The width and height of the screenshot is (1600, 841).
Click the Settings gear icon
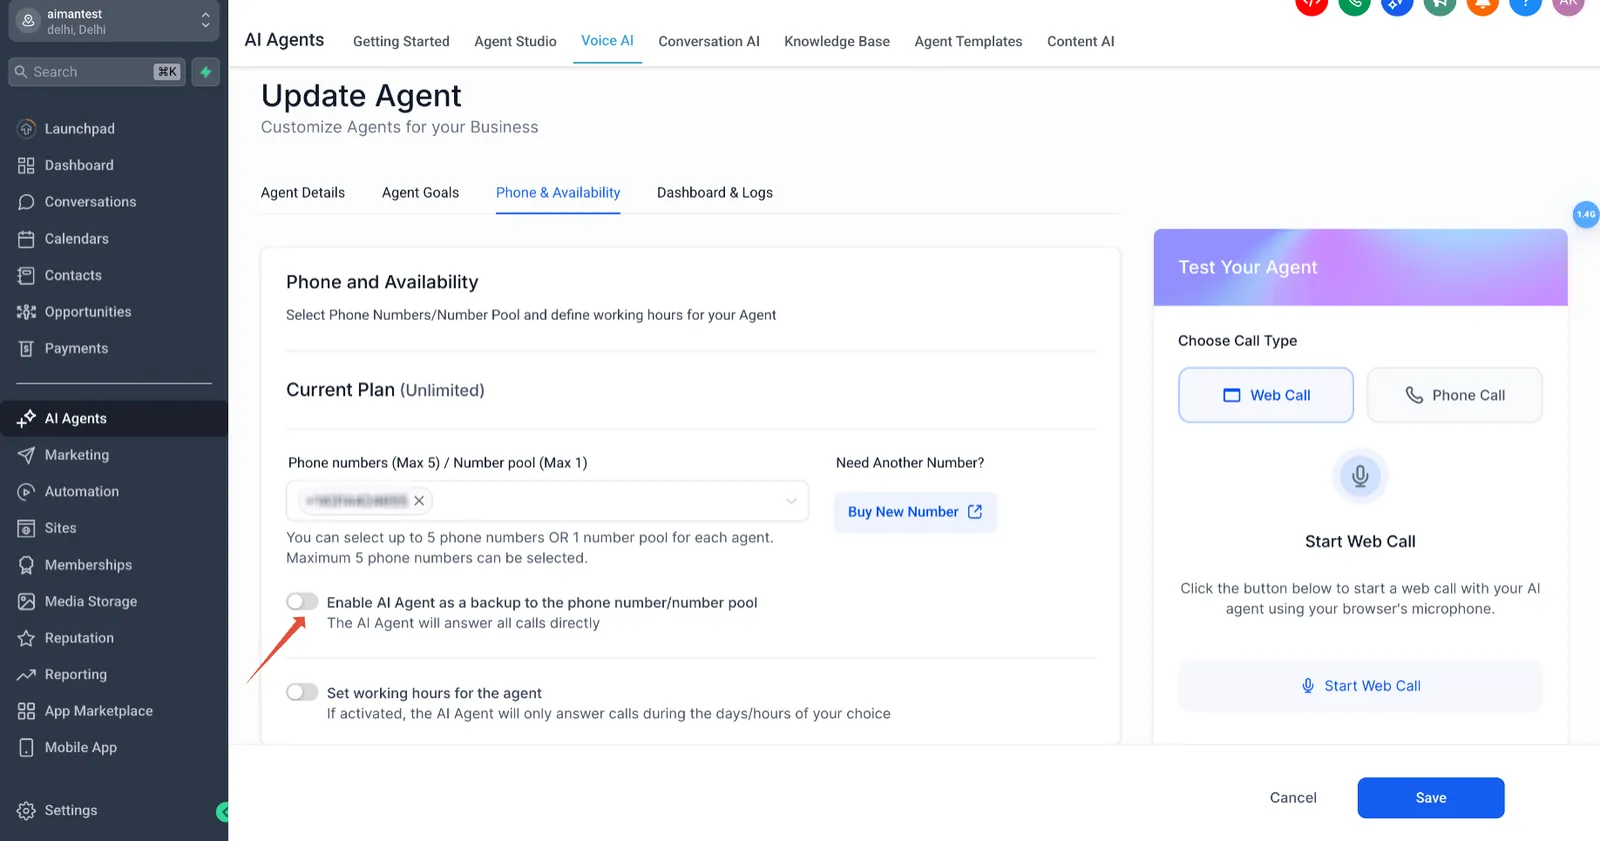pos(26,811)
